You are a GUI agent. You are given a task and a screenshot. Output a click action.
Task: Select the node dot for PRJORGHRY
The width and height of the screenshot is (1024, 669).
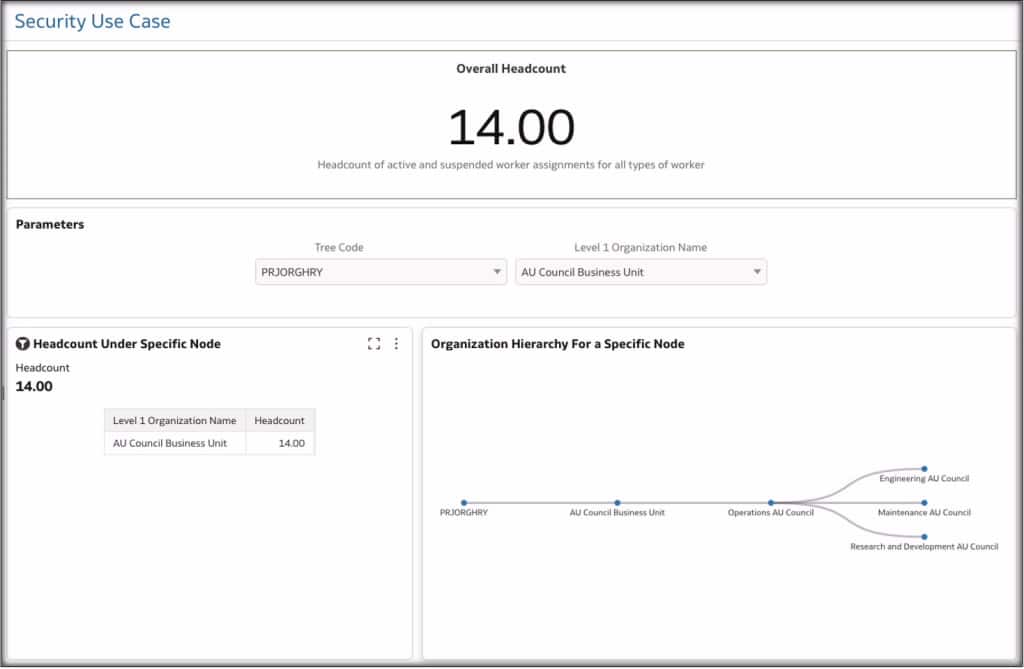(462, 503)
